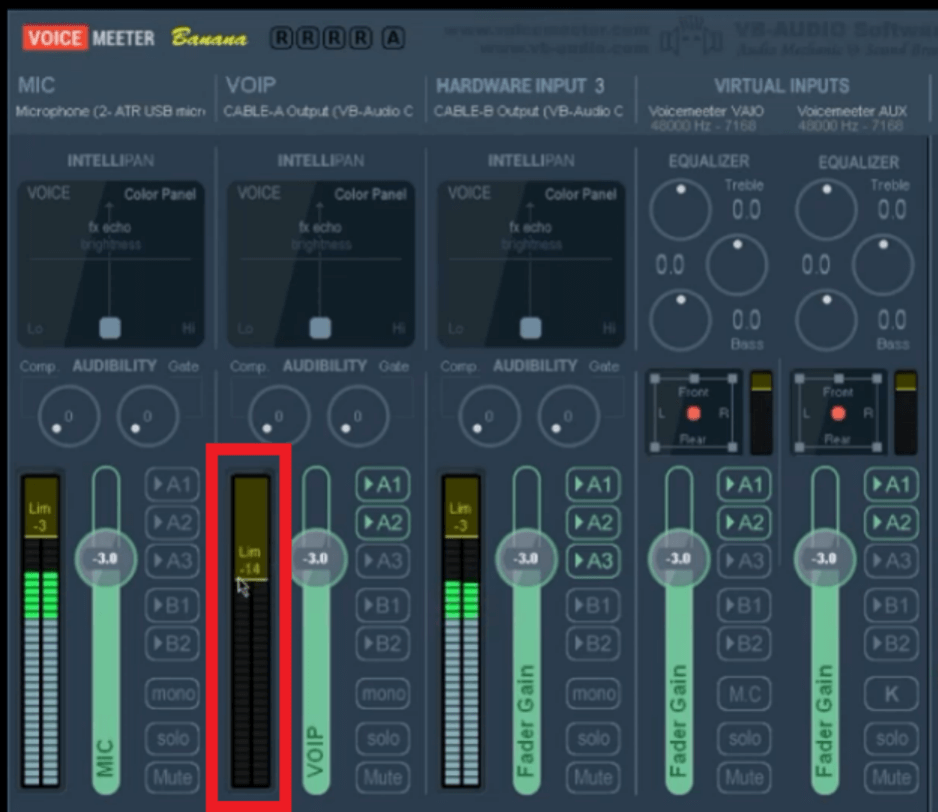The width and height of the screenshot is (938, 812).
Task: Enable B1 routing on Hardware Input 3
Action: (593, 606)
